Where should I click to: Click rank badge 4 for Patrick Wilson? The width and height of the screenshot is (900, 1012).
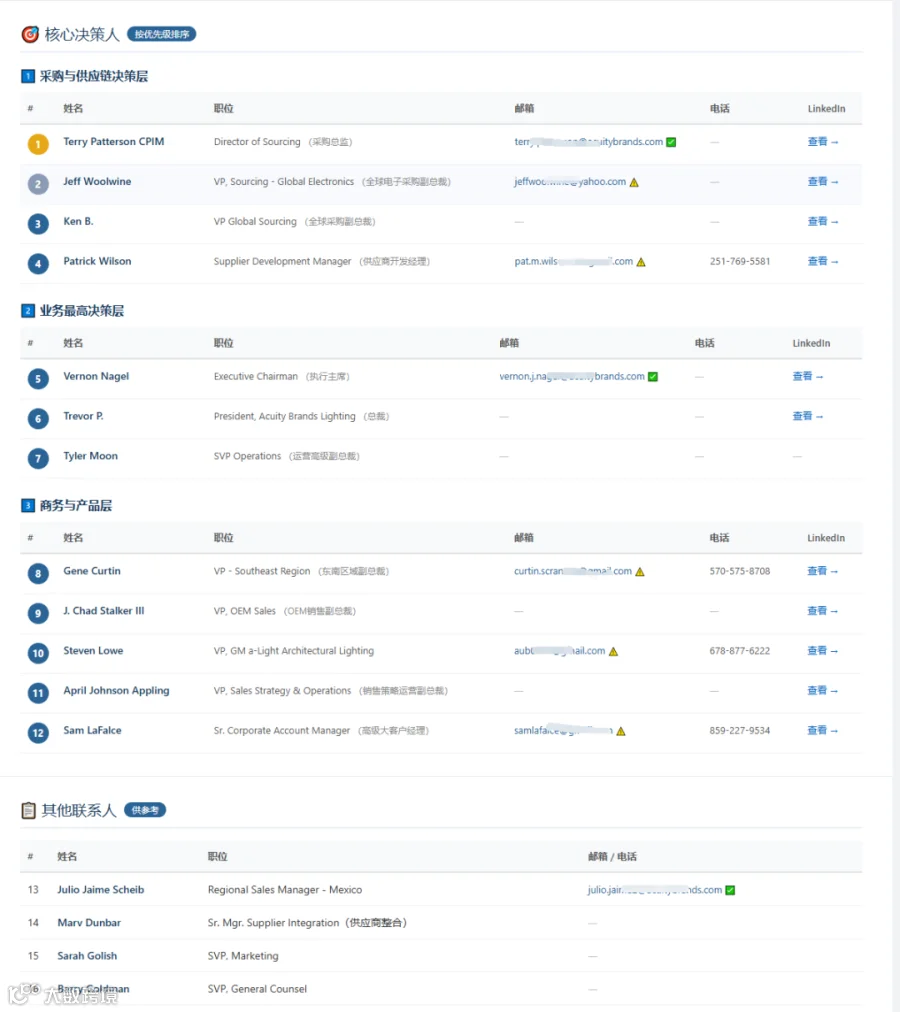(38, 263)
